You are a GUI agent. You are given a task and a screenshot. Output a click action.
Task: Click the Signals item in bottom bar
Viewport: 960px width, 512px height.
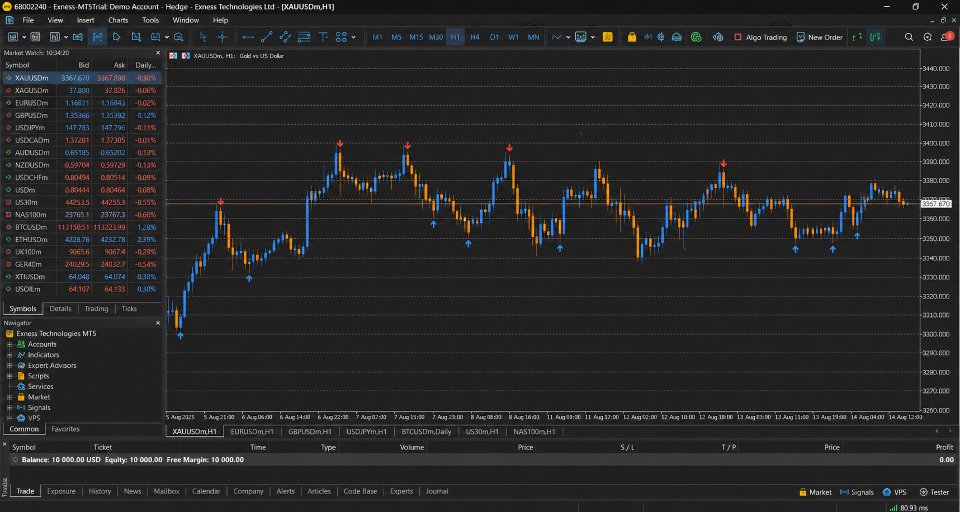857,492
